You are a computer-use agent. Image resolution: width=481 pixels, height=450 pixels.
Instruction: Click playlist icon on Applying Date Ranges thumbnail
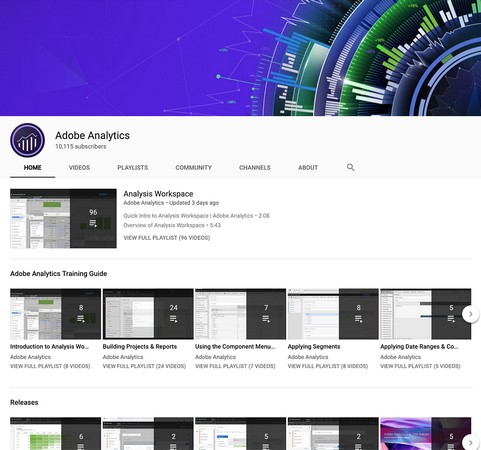point(451,319)
